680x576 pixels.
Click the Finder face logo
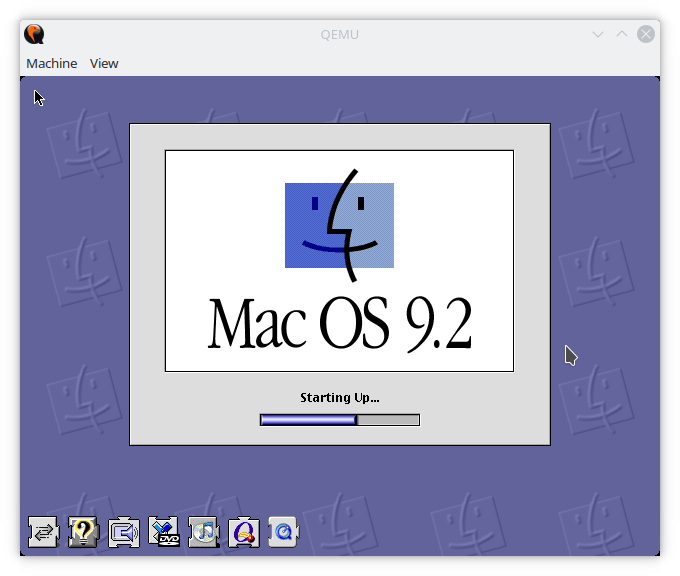(340, 225)
